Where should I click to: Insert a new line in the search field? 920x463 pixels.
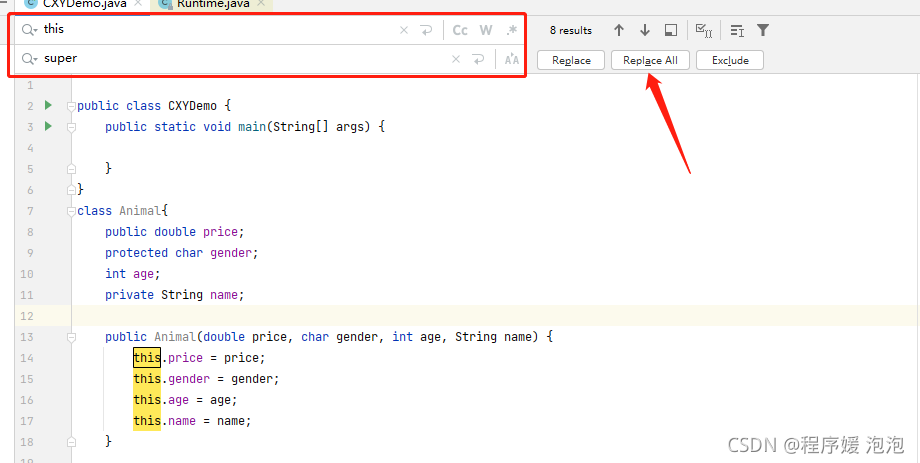point(427,30)
